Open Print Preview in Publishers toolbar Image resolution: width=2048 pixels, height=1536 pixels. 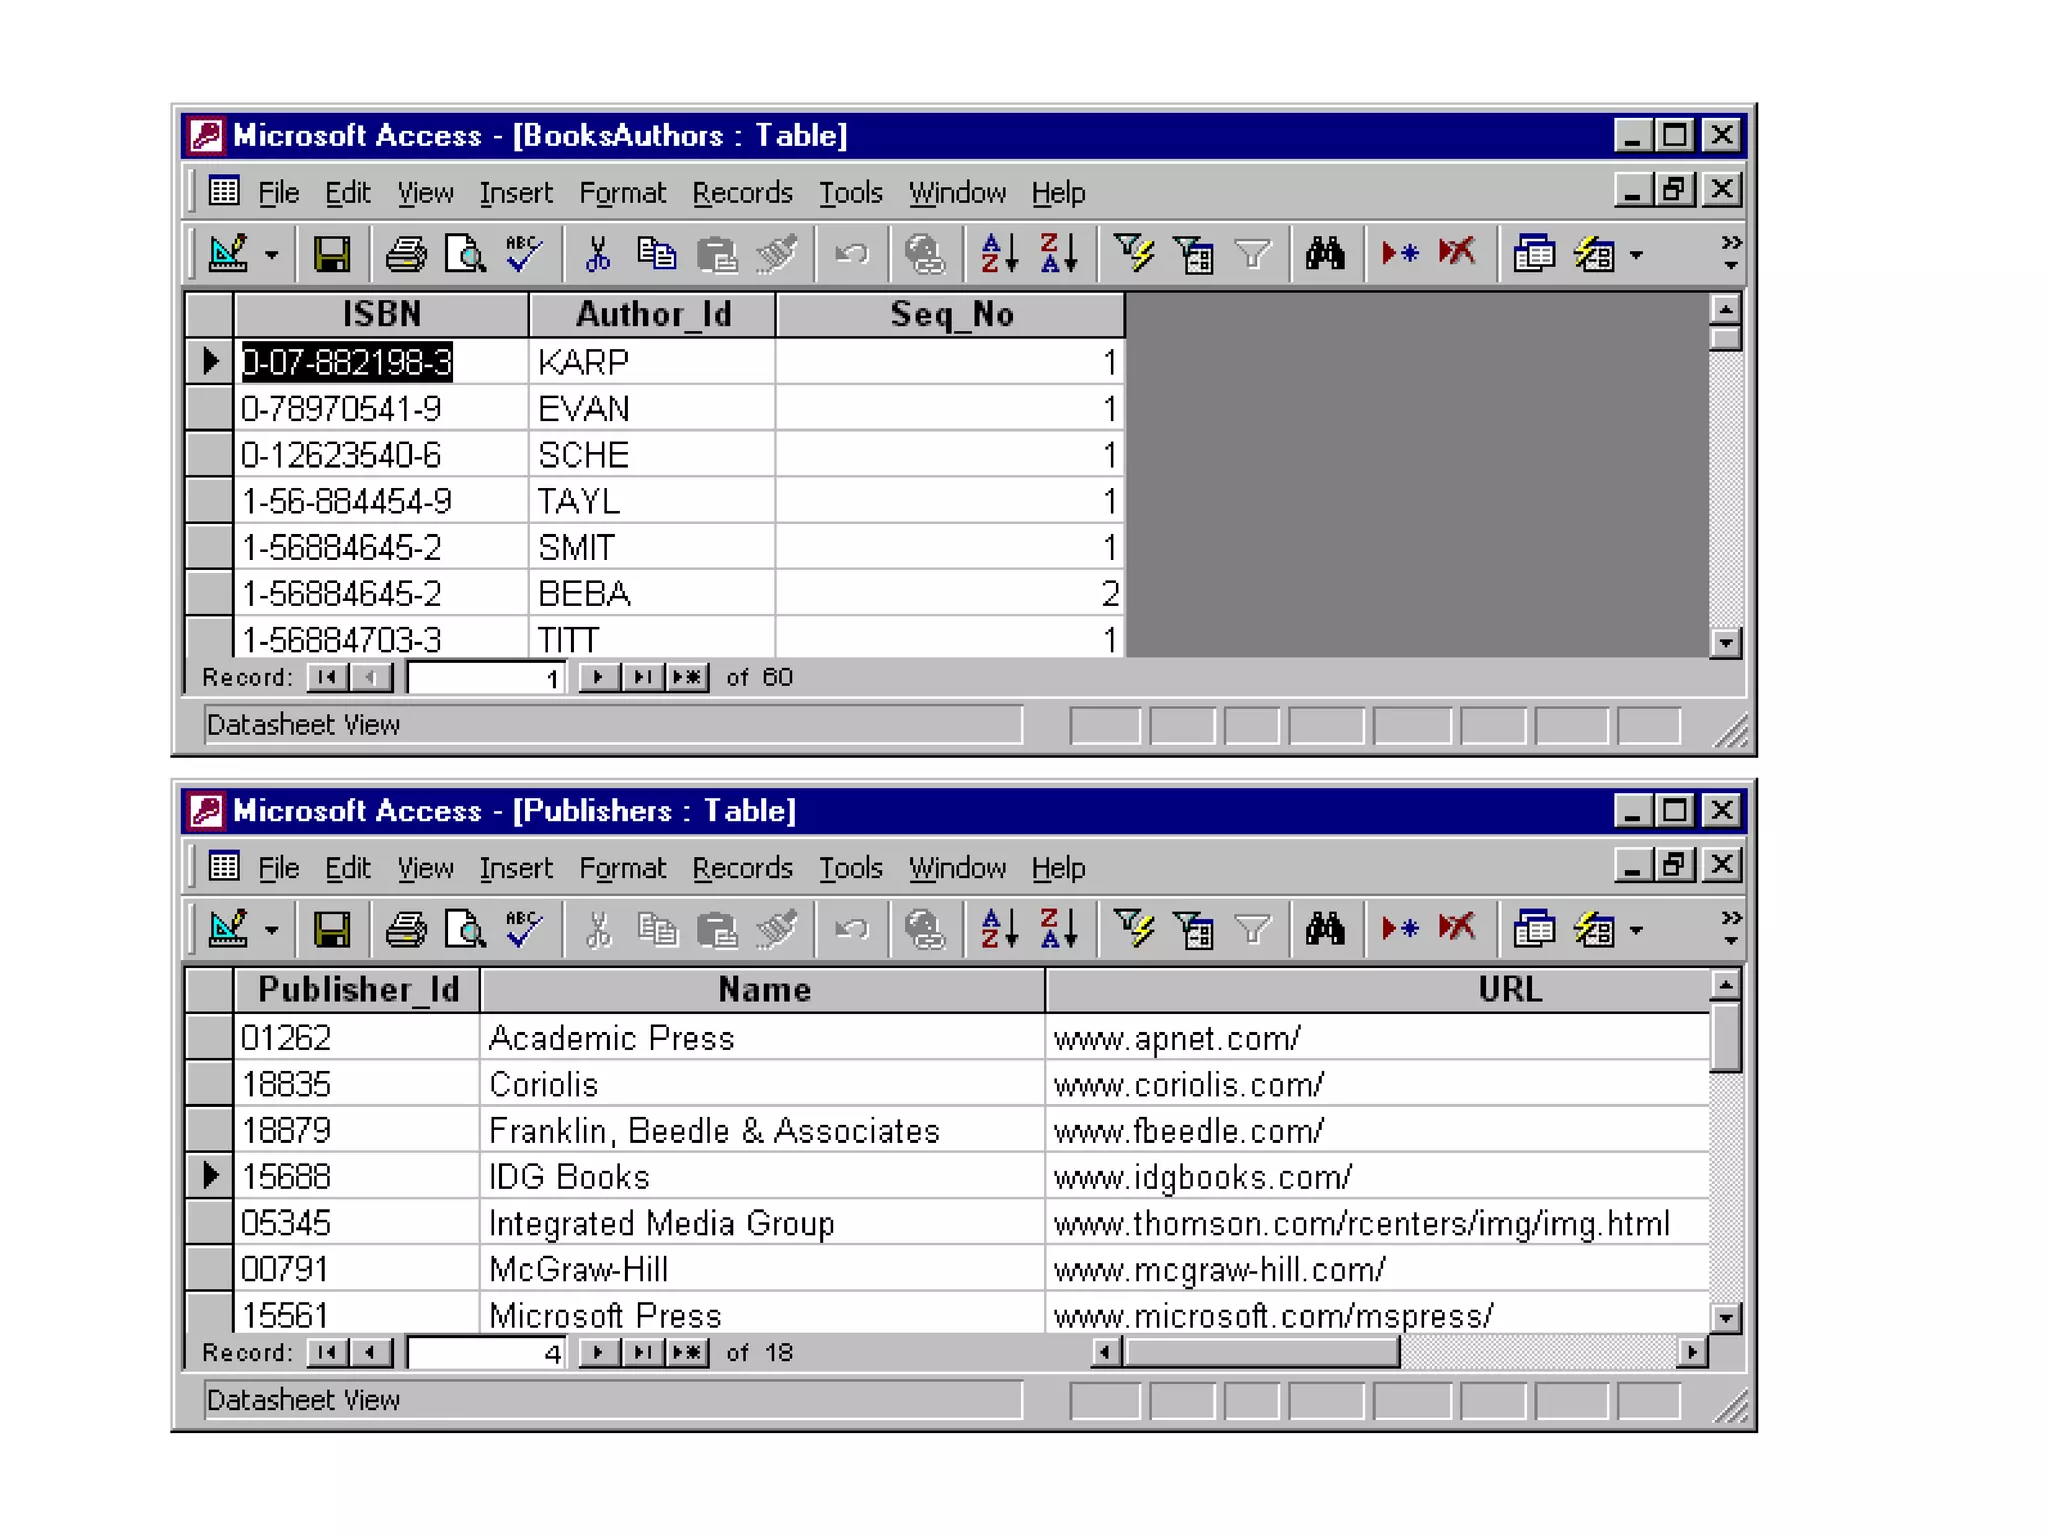[465, 930]
